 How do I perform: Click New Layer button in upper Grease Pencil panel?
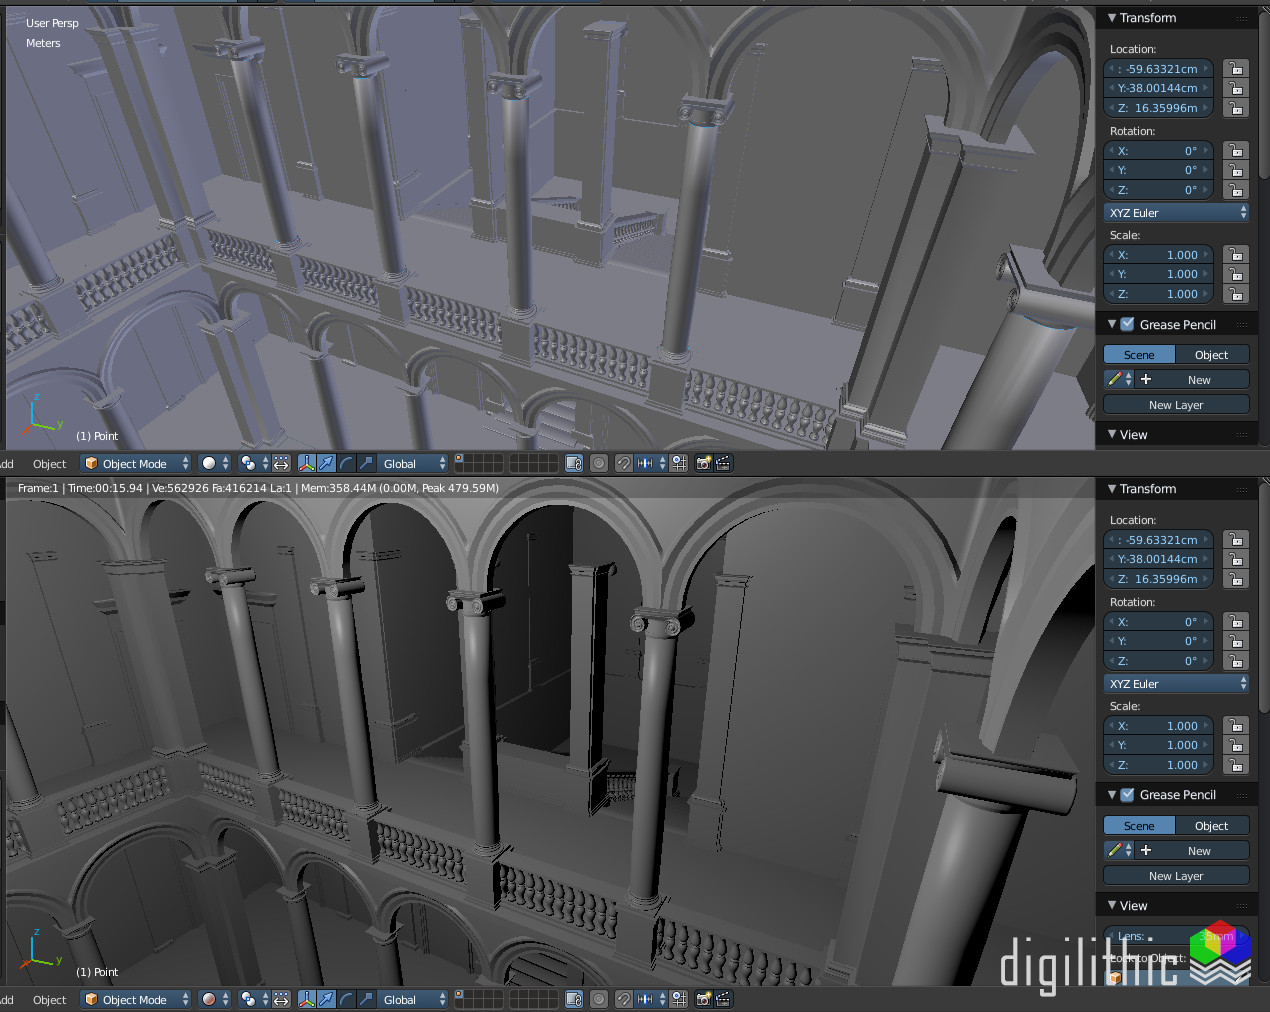[1176, 405]
